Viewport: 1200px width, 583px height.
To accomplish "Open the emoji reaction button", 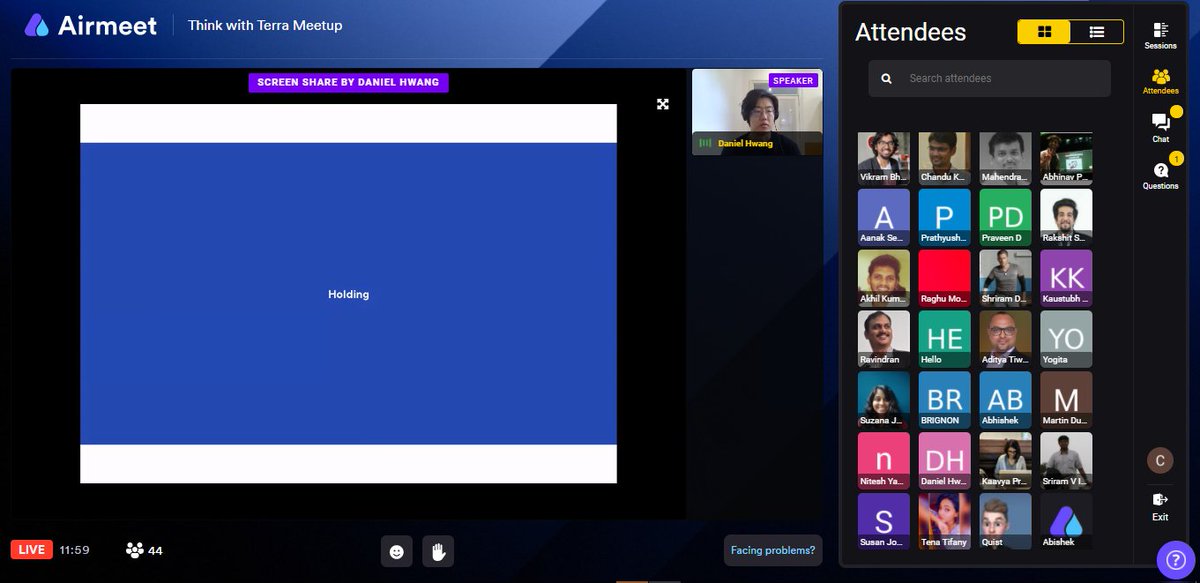I will tap(396, 551).
